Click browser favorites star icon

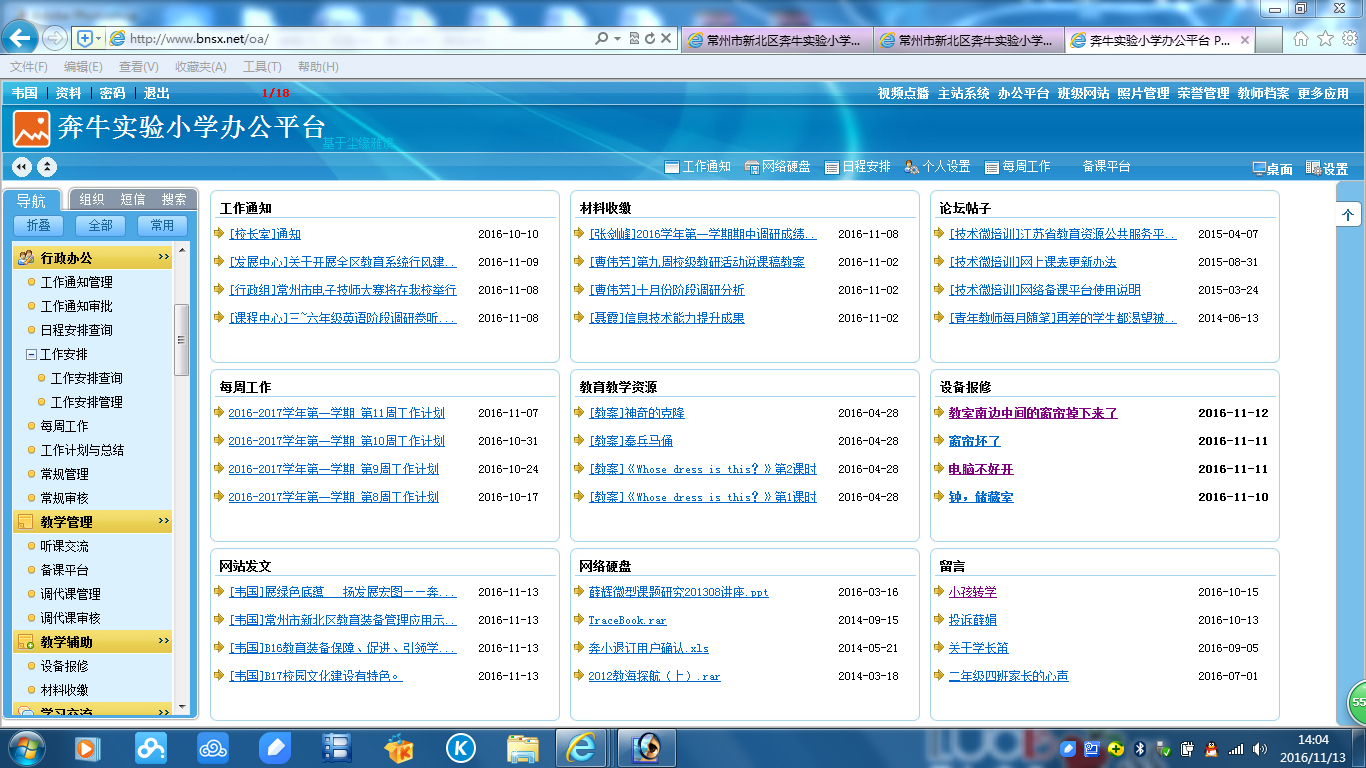pos(1325,38)
